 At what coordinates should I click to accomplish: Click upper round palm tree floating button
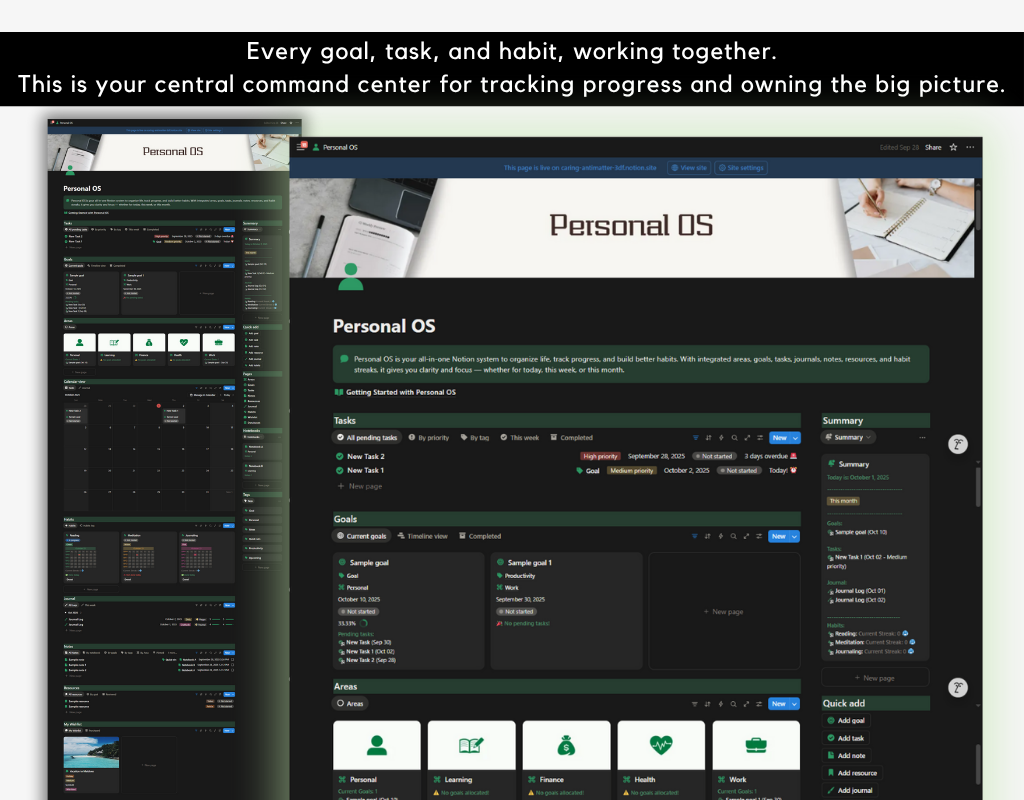[957, 444]
